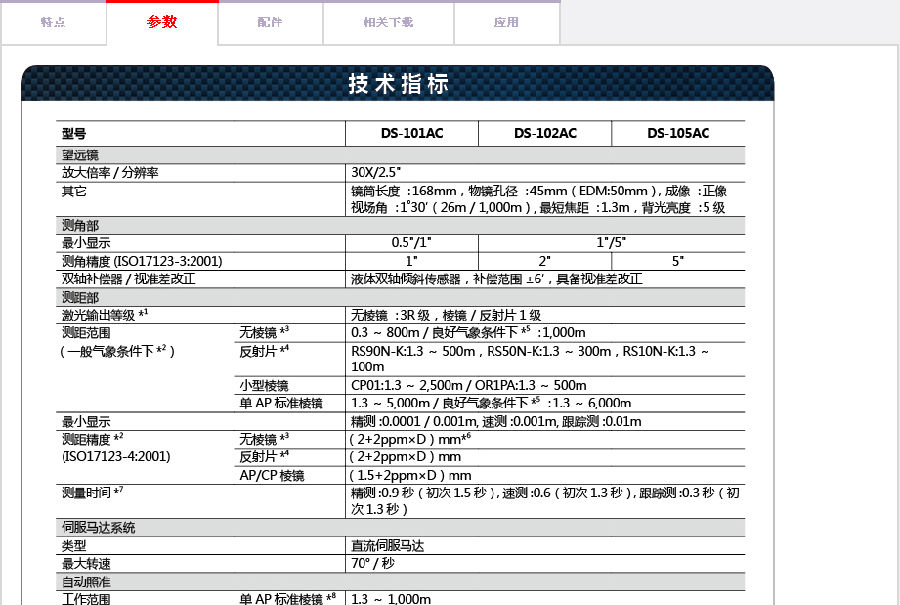
Task: Go to the 相关下载 tab
Action: coord(388,22)
